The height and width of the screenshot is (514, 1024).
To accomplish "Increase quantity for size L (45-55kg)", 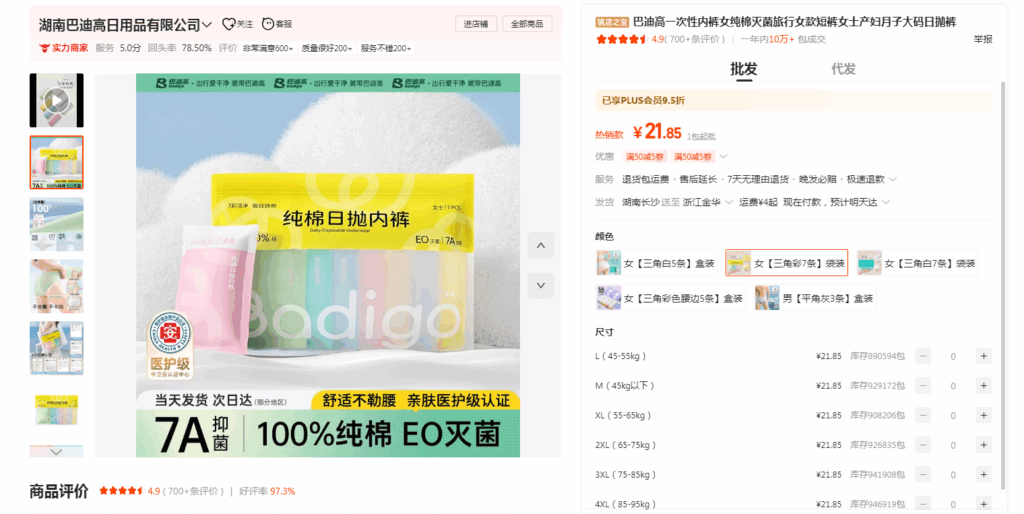I will click(983, 356).
